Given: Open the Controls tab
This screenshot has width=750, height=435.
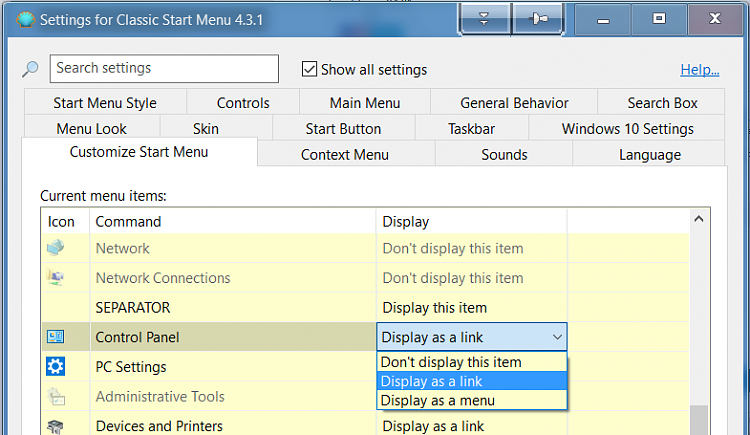Looking at the screenshot, I should 243,102.
